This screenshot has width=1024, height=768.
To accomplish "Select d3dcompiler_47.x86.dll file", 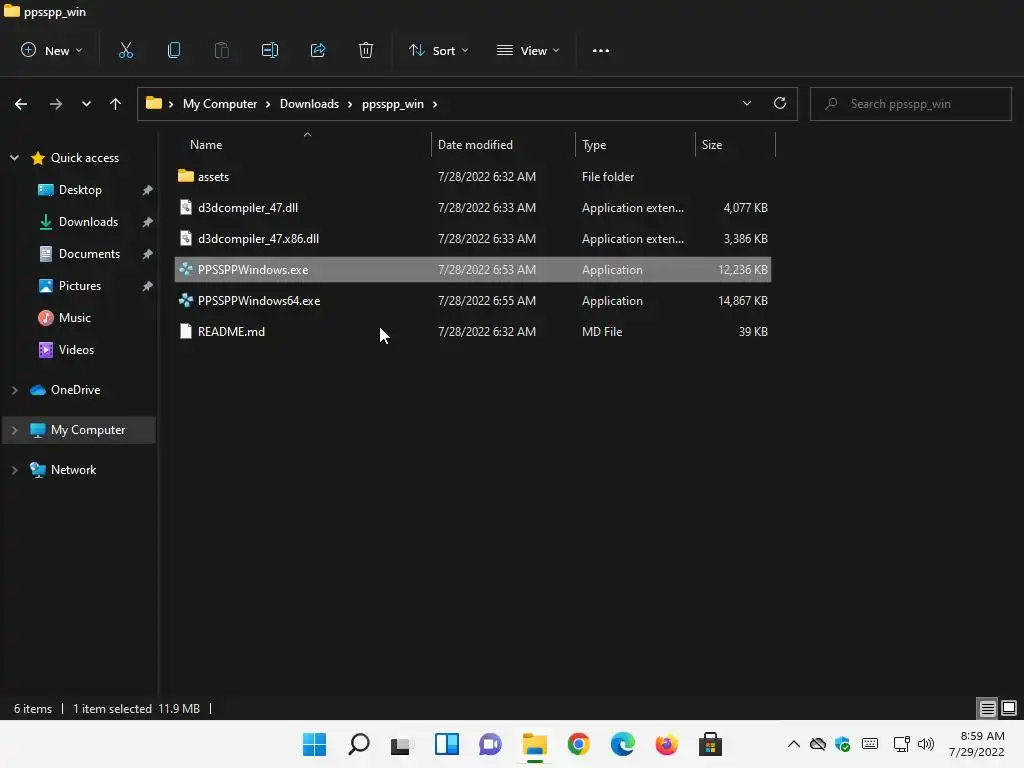I will click(x=473, y=238).
